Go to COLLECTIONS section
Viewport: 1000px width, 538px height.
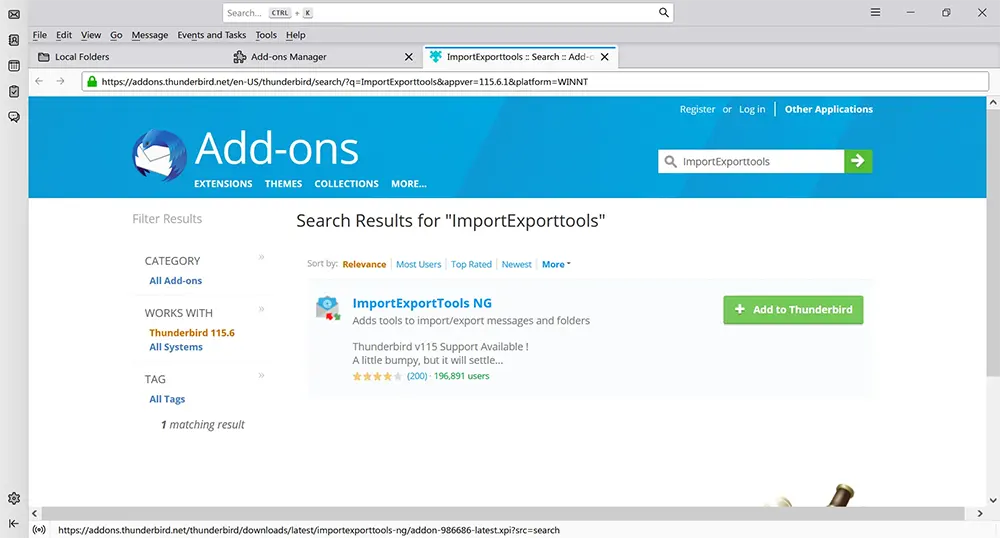[x=346, y=184]
